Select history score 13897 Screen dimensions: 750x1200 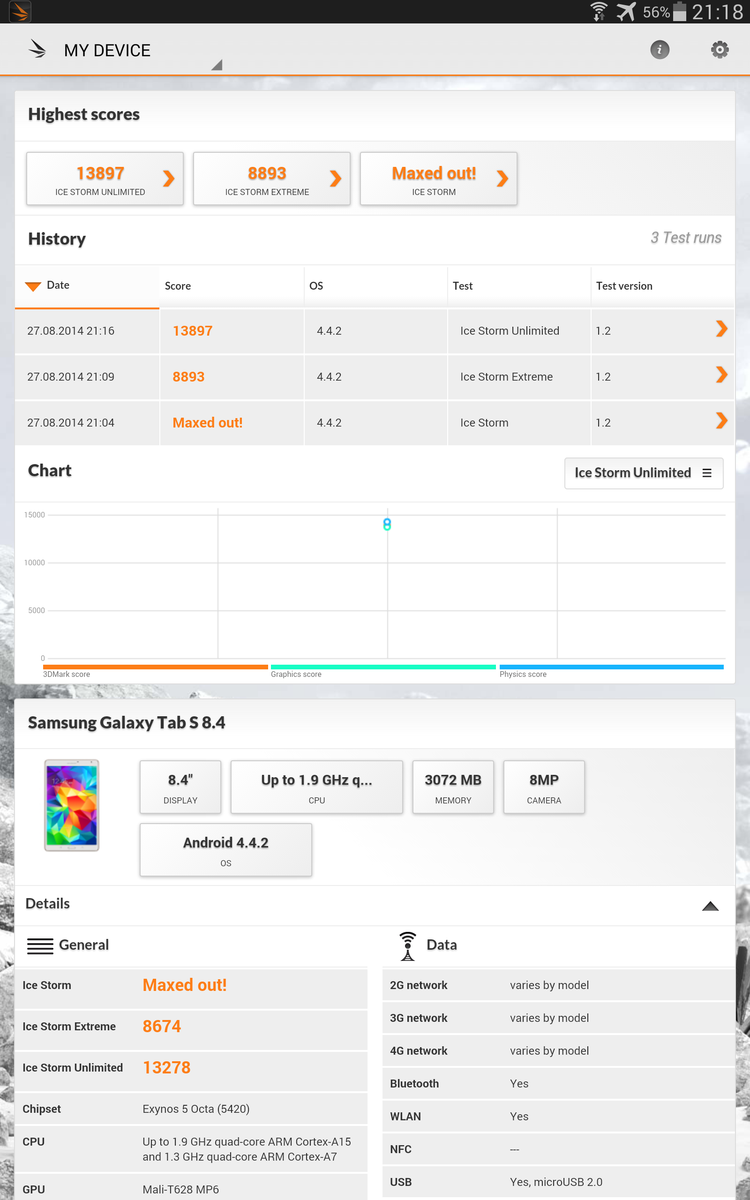(192, 331)
